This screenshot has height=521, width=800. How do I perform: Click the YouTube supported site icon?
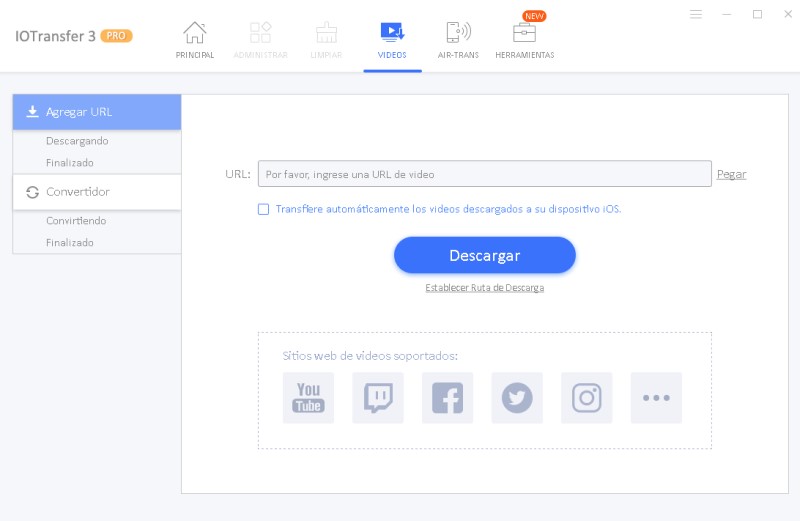308,398
